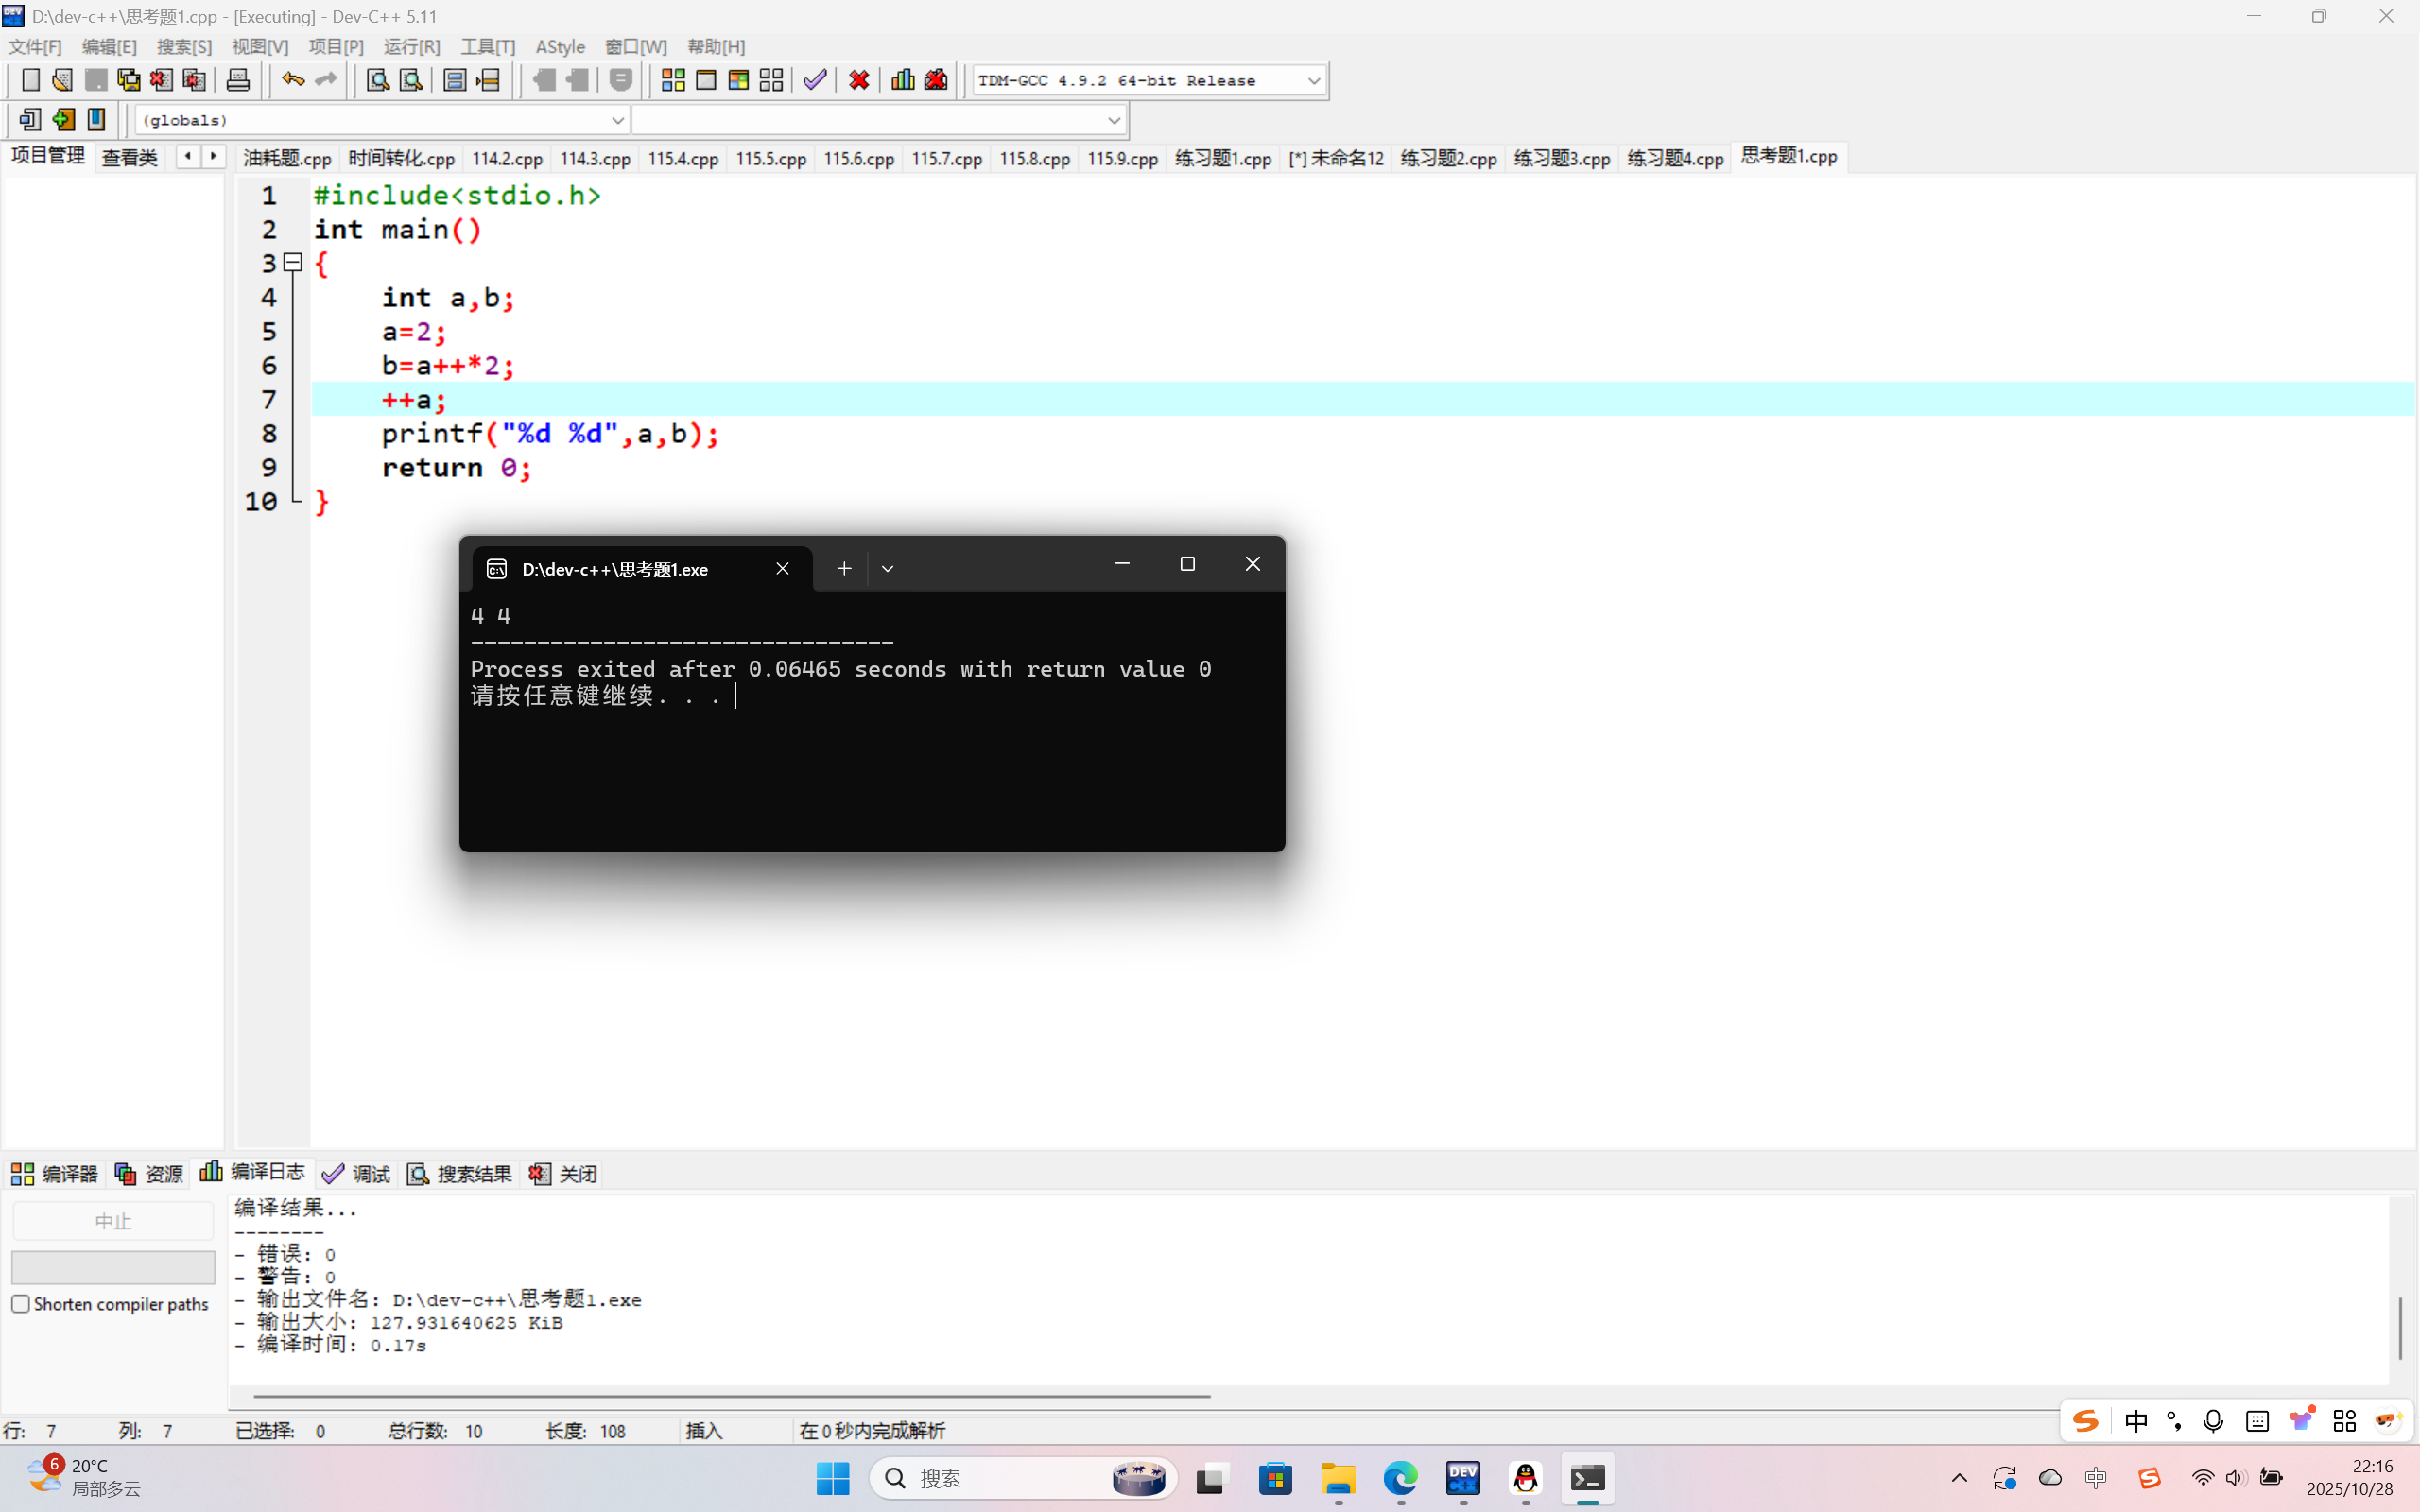Screen dimensions: 2420x1512
Task: Click the 关闭 bottom panel button
Action: pos(564,1173)
